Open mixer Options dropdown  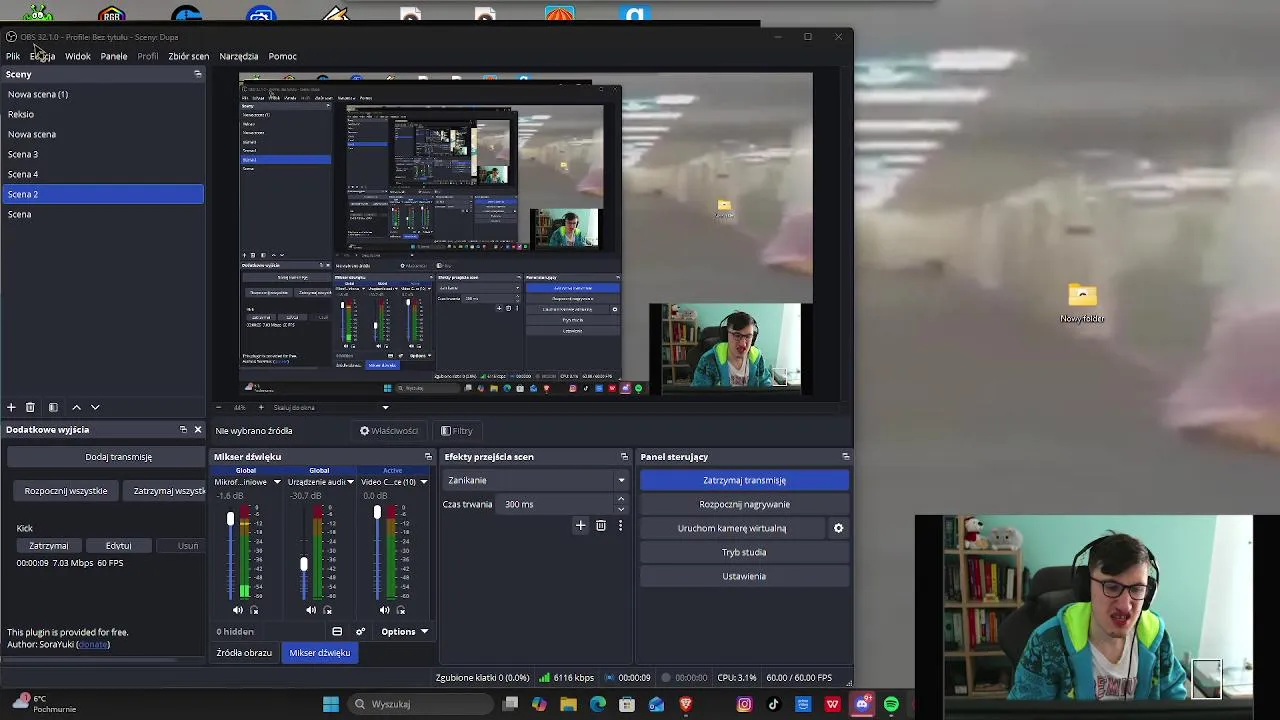[404, 631]
